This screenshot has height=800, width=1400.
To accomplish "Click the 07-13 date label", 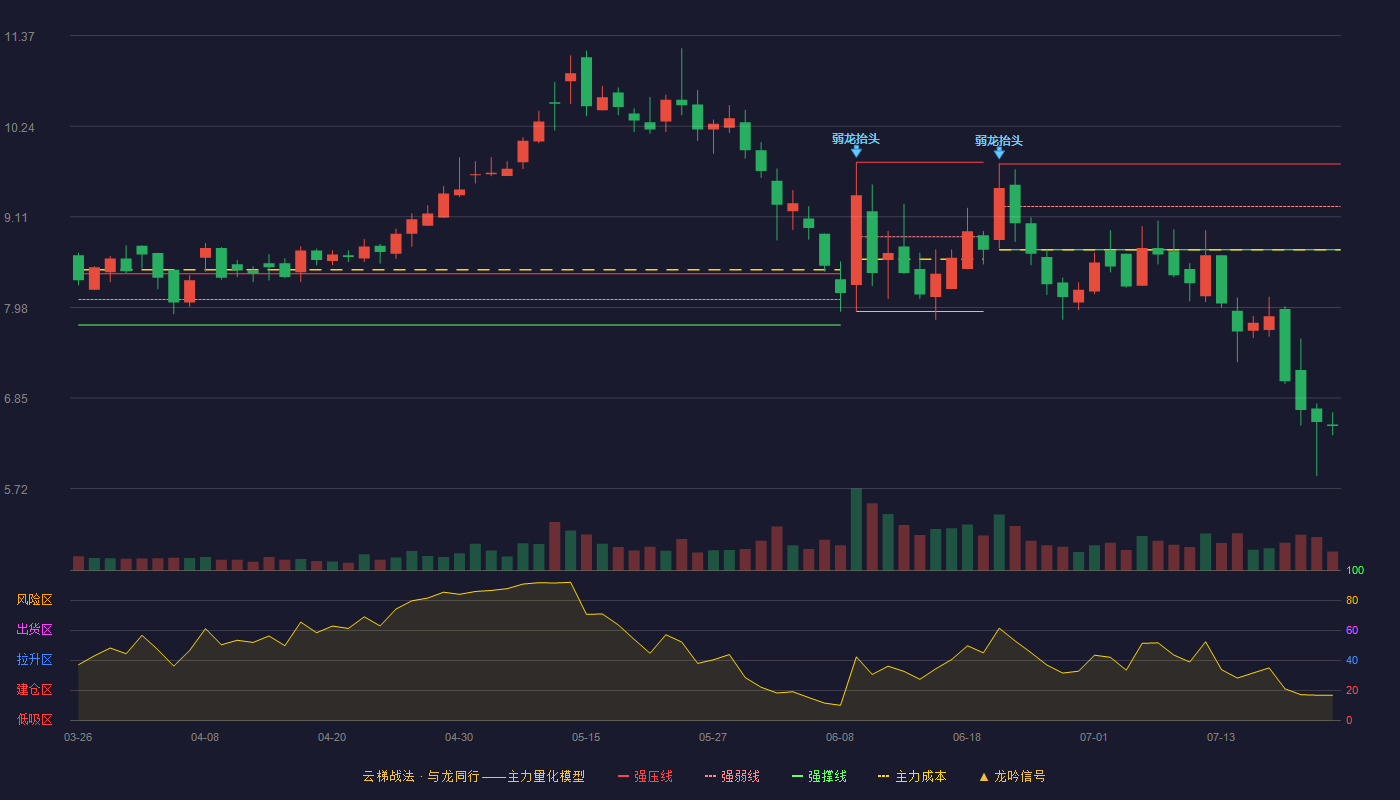I will 1221,737.
